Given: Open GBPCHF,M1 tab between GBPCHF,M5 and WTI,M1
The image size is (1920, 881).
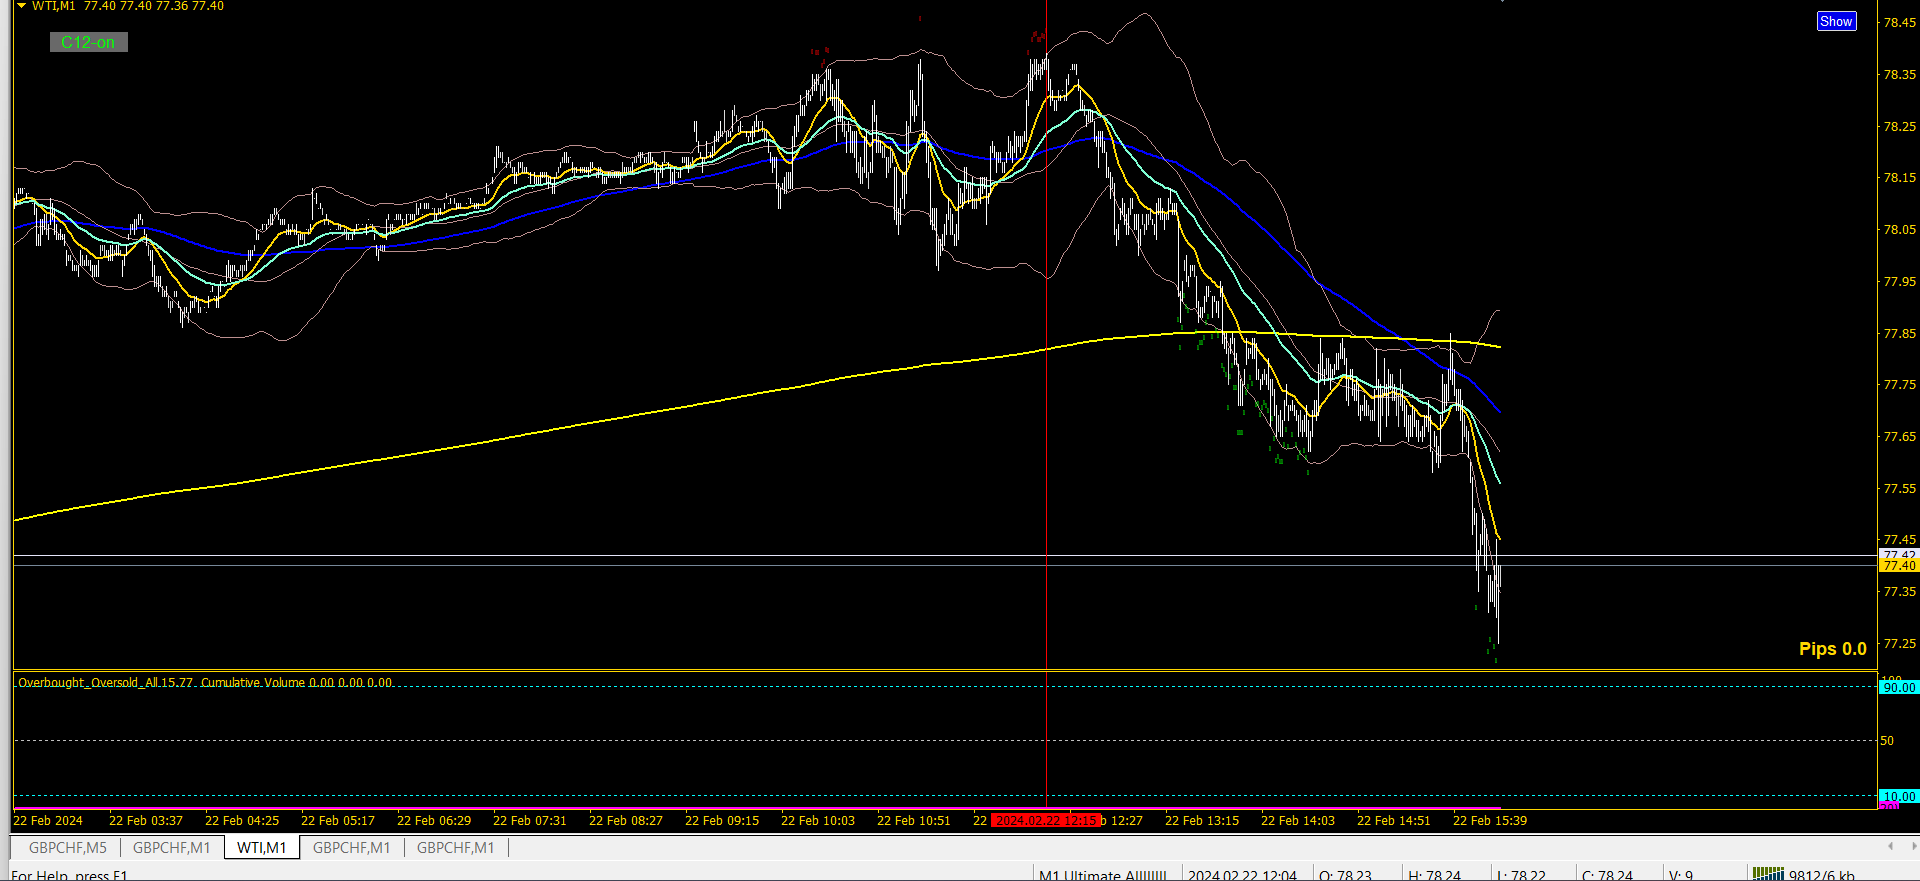Looking at the screenshot, I should (x=172, y=847).
